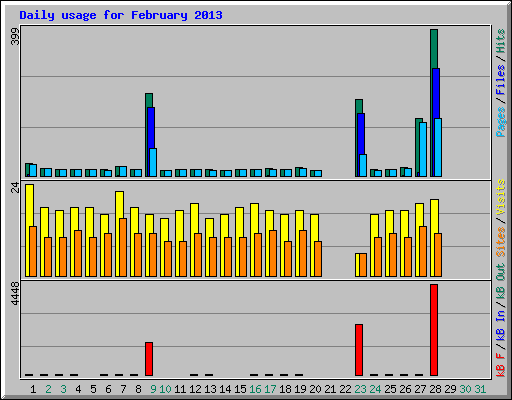
Task: Click the day 29 axis label
Action: [450, 389]
